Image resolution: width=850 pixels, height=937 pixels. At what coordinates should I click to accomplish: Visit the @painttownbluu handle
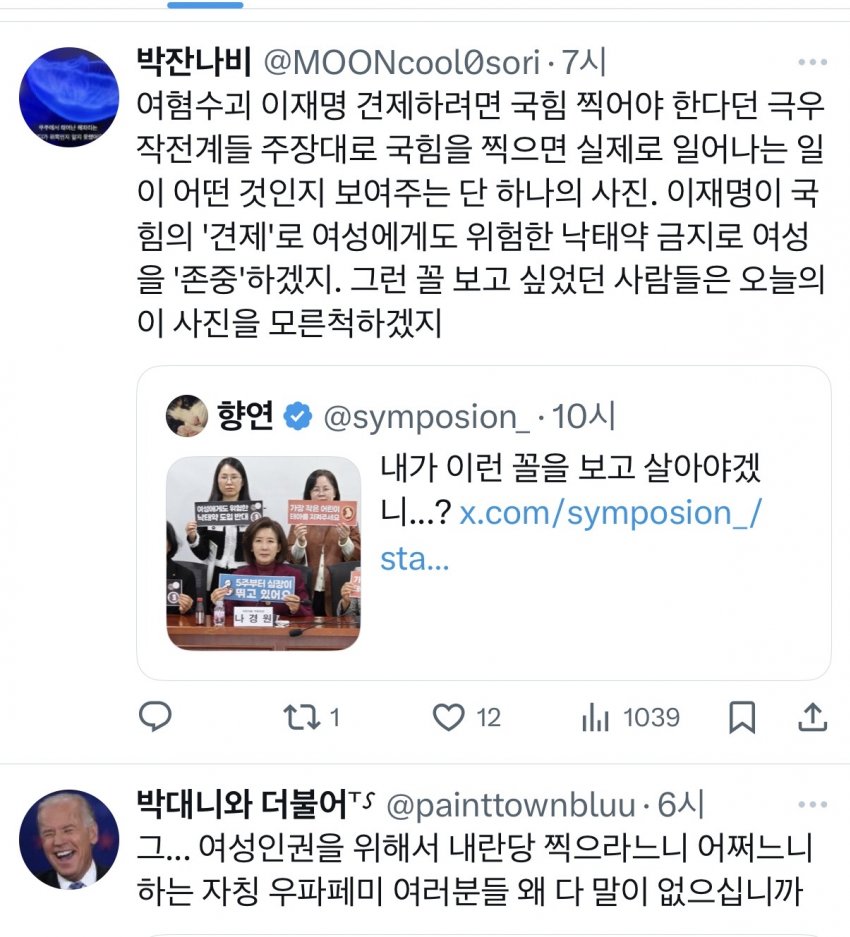(510, 805)
